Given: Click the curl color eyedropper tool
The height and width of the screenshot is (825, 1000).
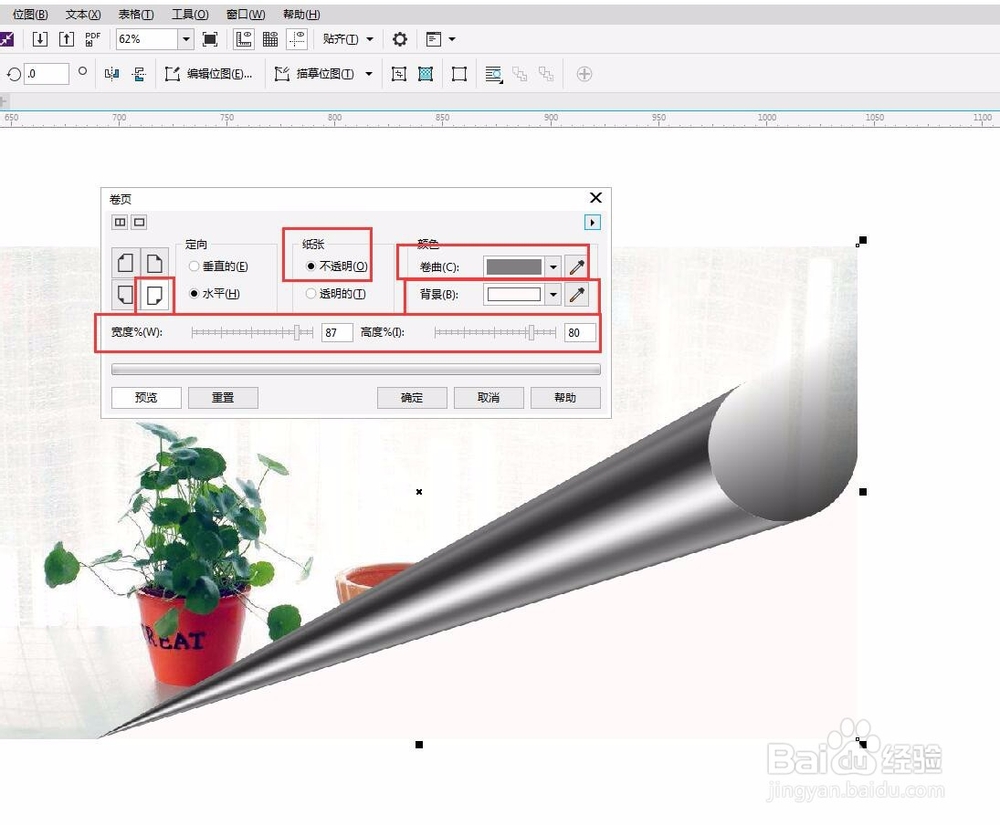Looking at the screenshot, I should pyautogui.click(x=575, y=266).
